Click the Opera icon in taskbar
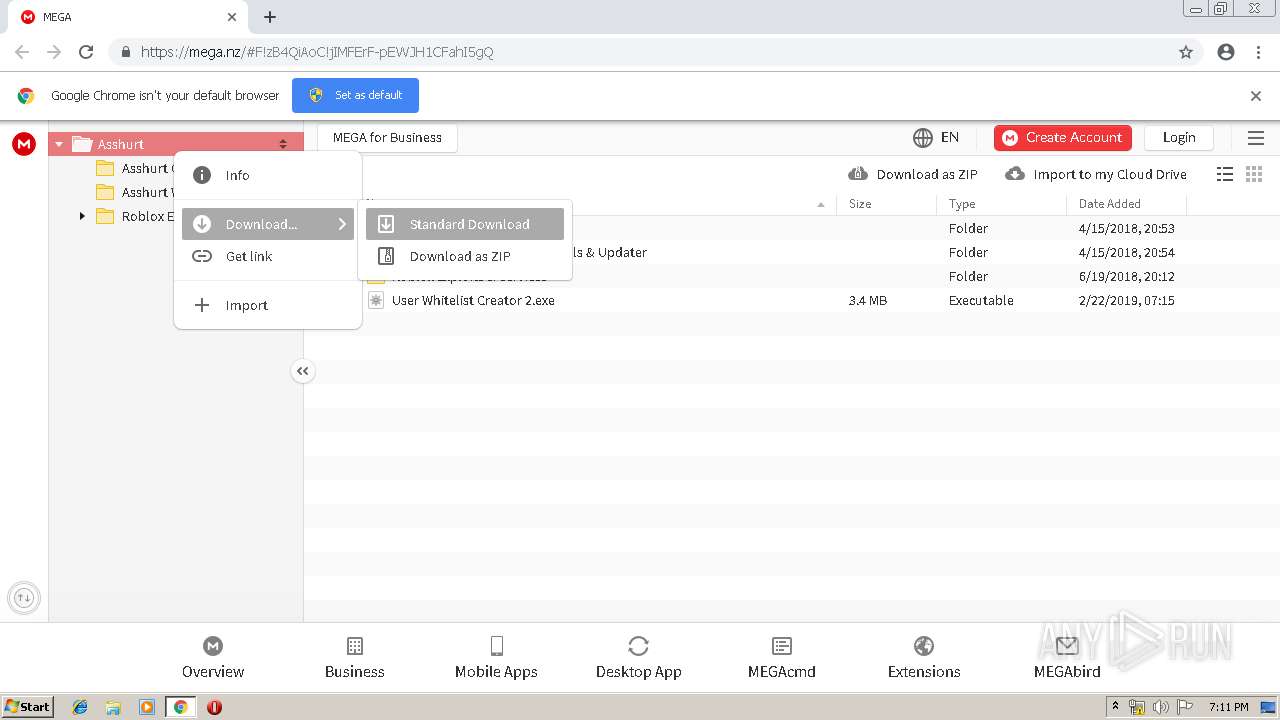This screenshot has height=720, width=1280. point(214,707)
